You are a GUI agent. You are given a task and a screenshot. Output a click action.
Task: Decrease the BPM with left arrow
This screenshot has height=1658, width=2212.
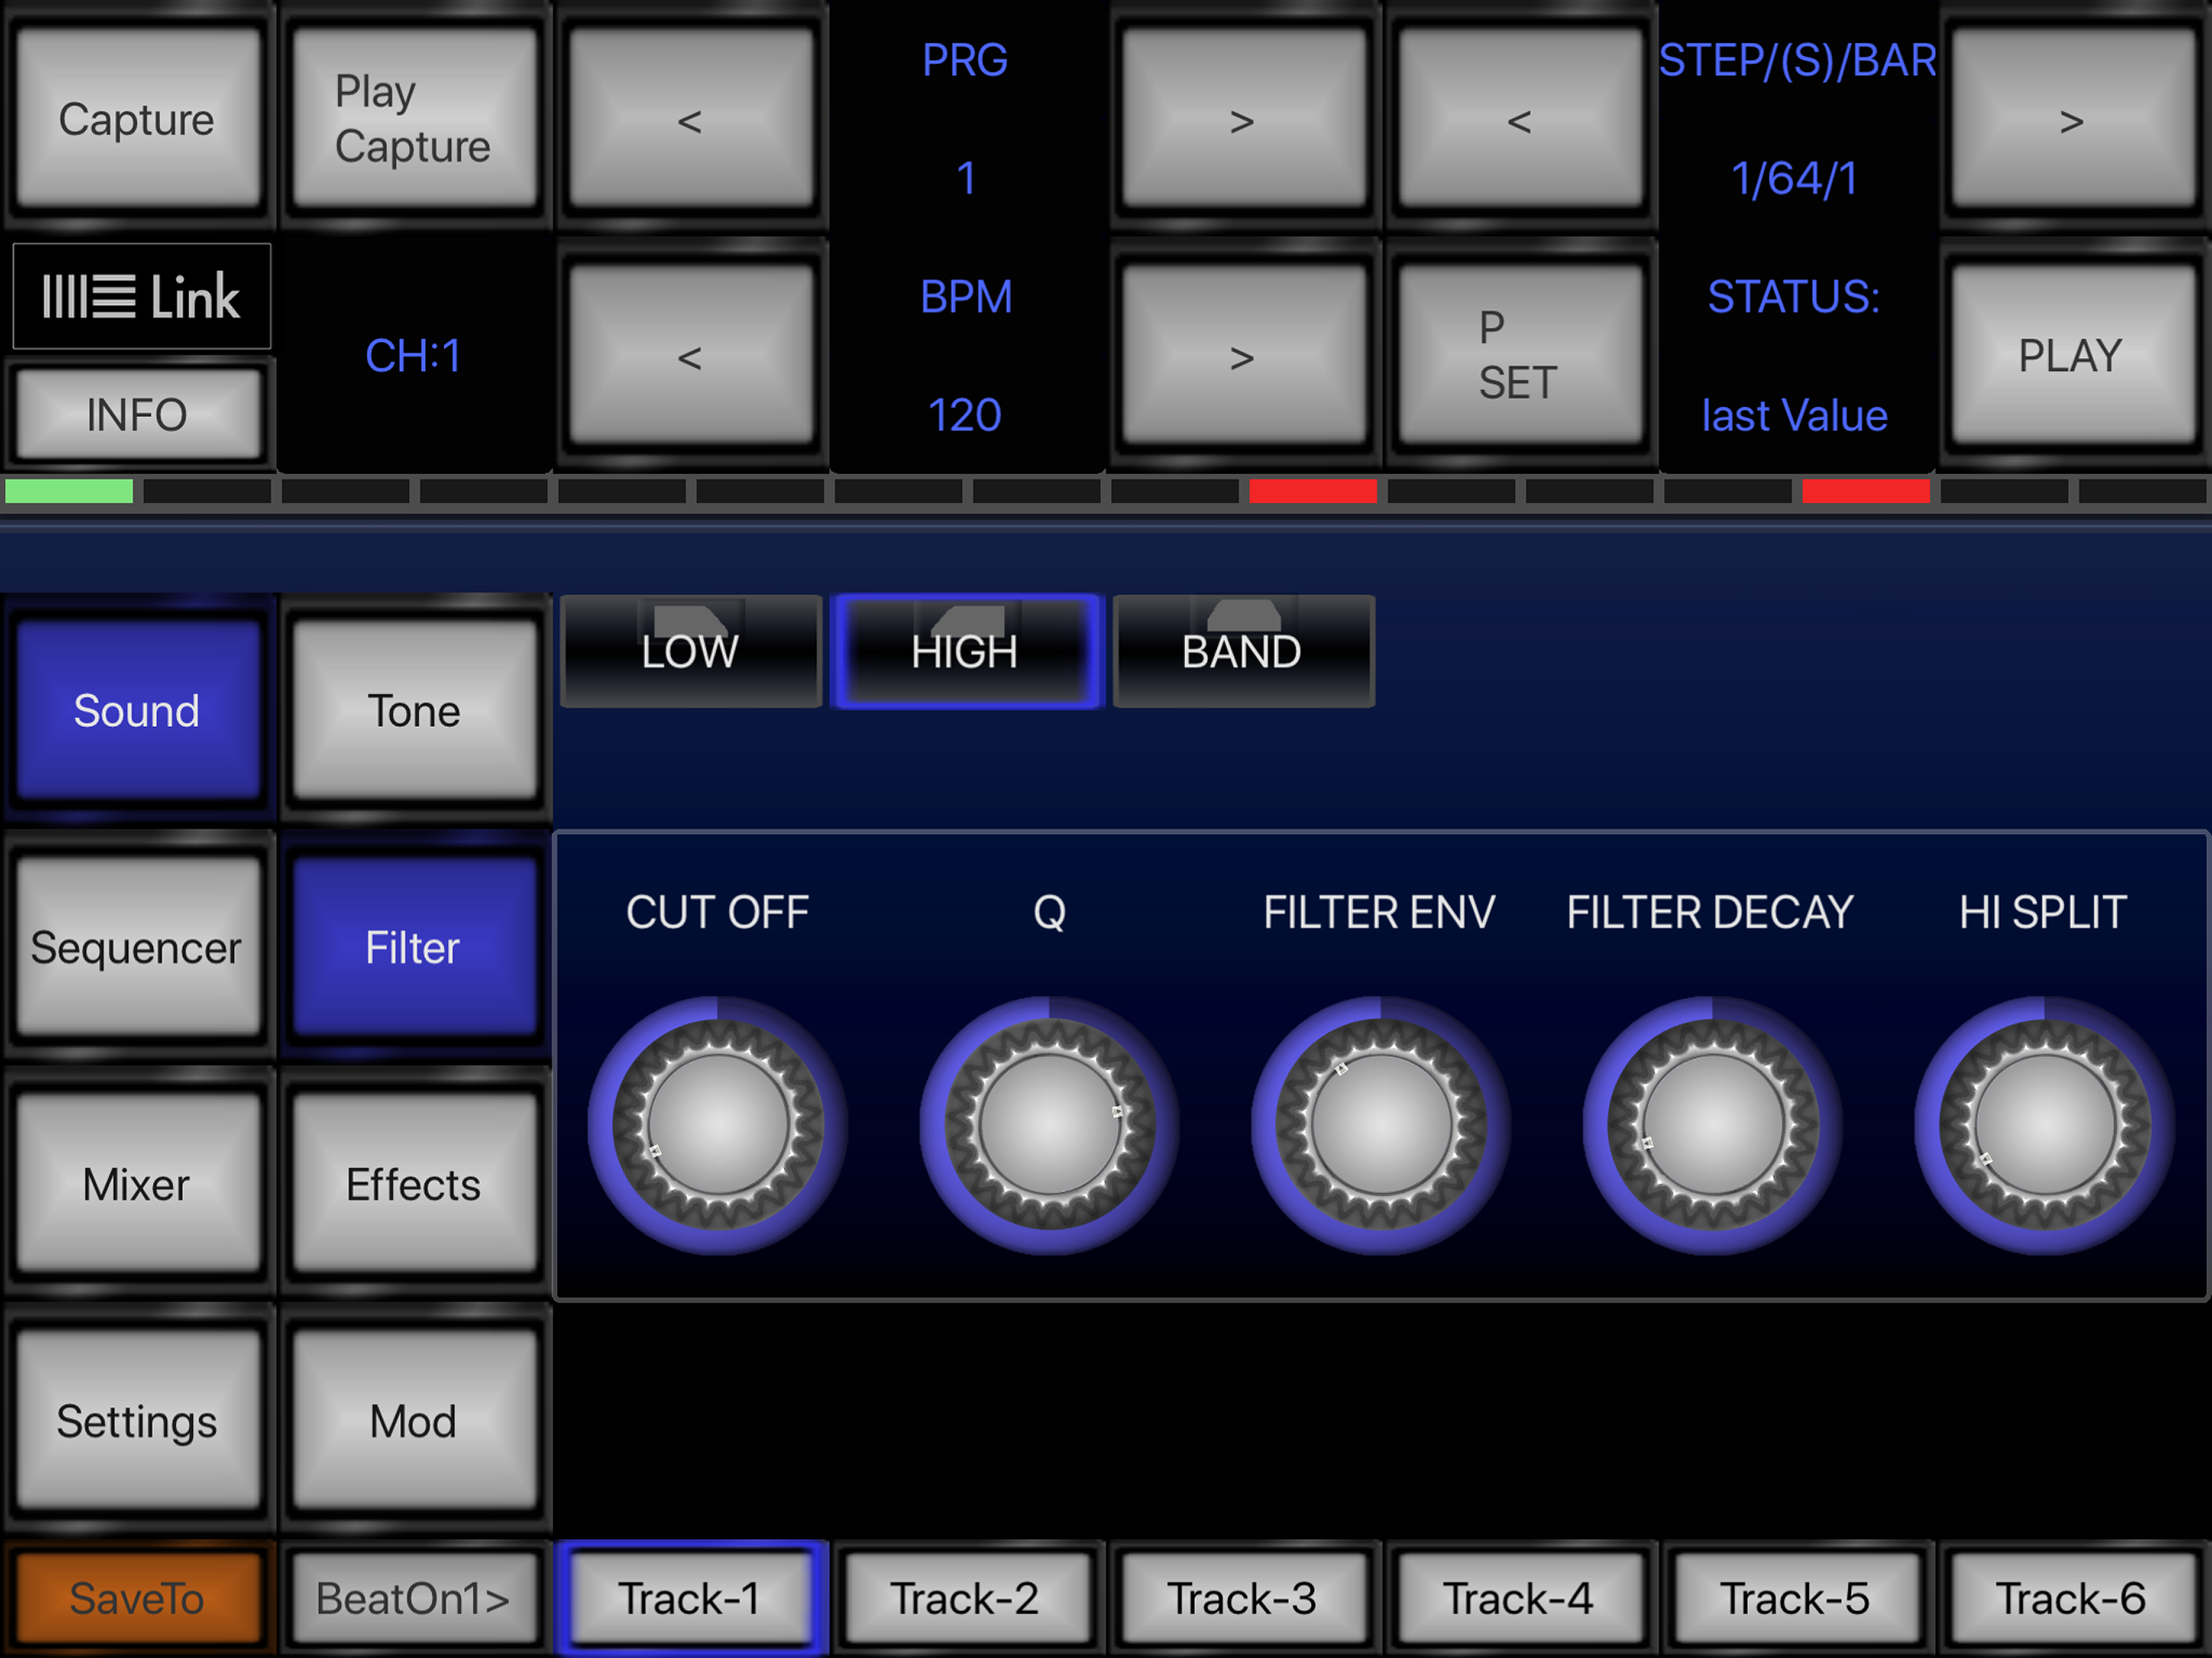[x=690, y=355]
